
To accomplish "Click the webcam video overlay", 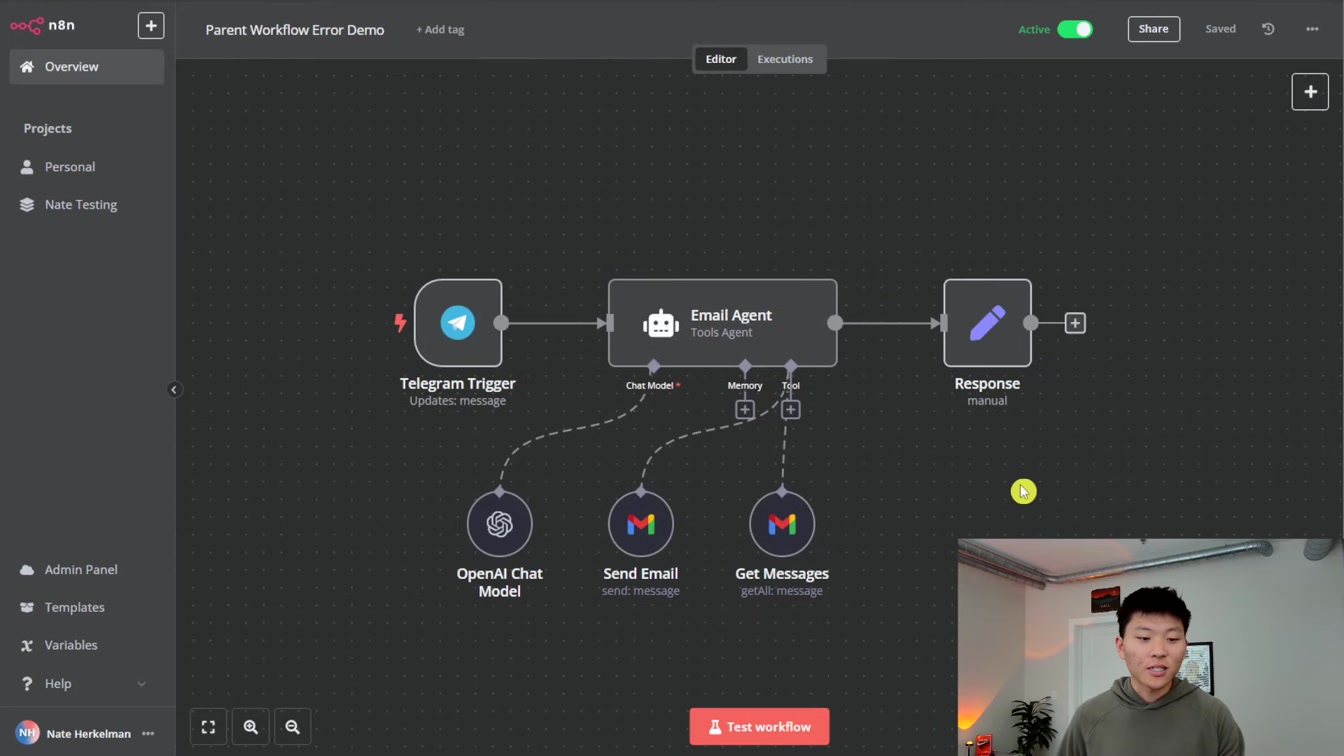I will 1151,648.
